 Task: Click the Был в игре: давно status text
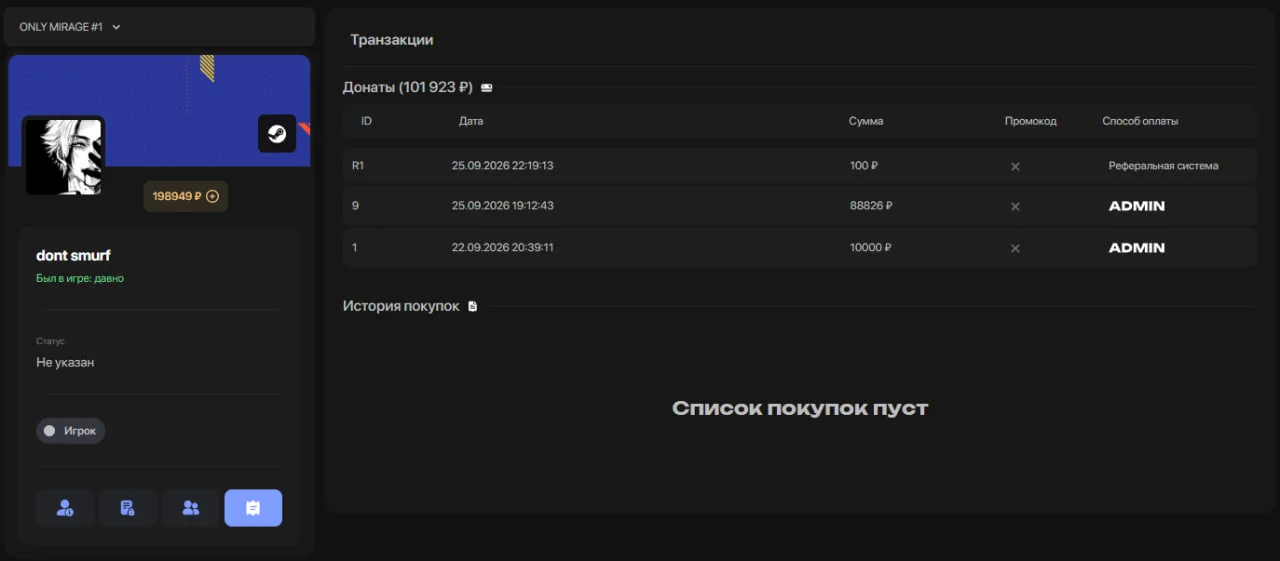[x=80, y=278]
